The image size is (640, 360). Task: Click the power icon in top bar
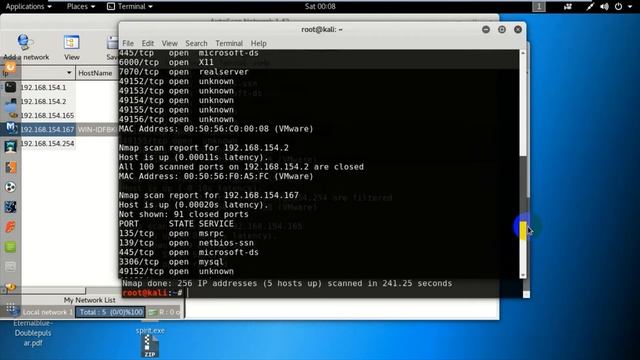[x=618, y=7]
